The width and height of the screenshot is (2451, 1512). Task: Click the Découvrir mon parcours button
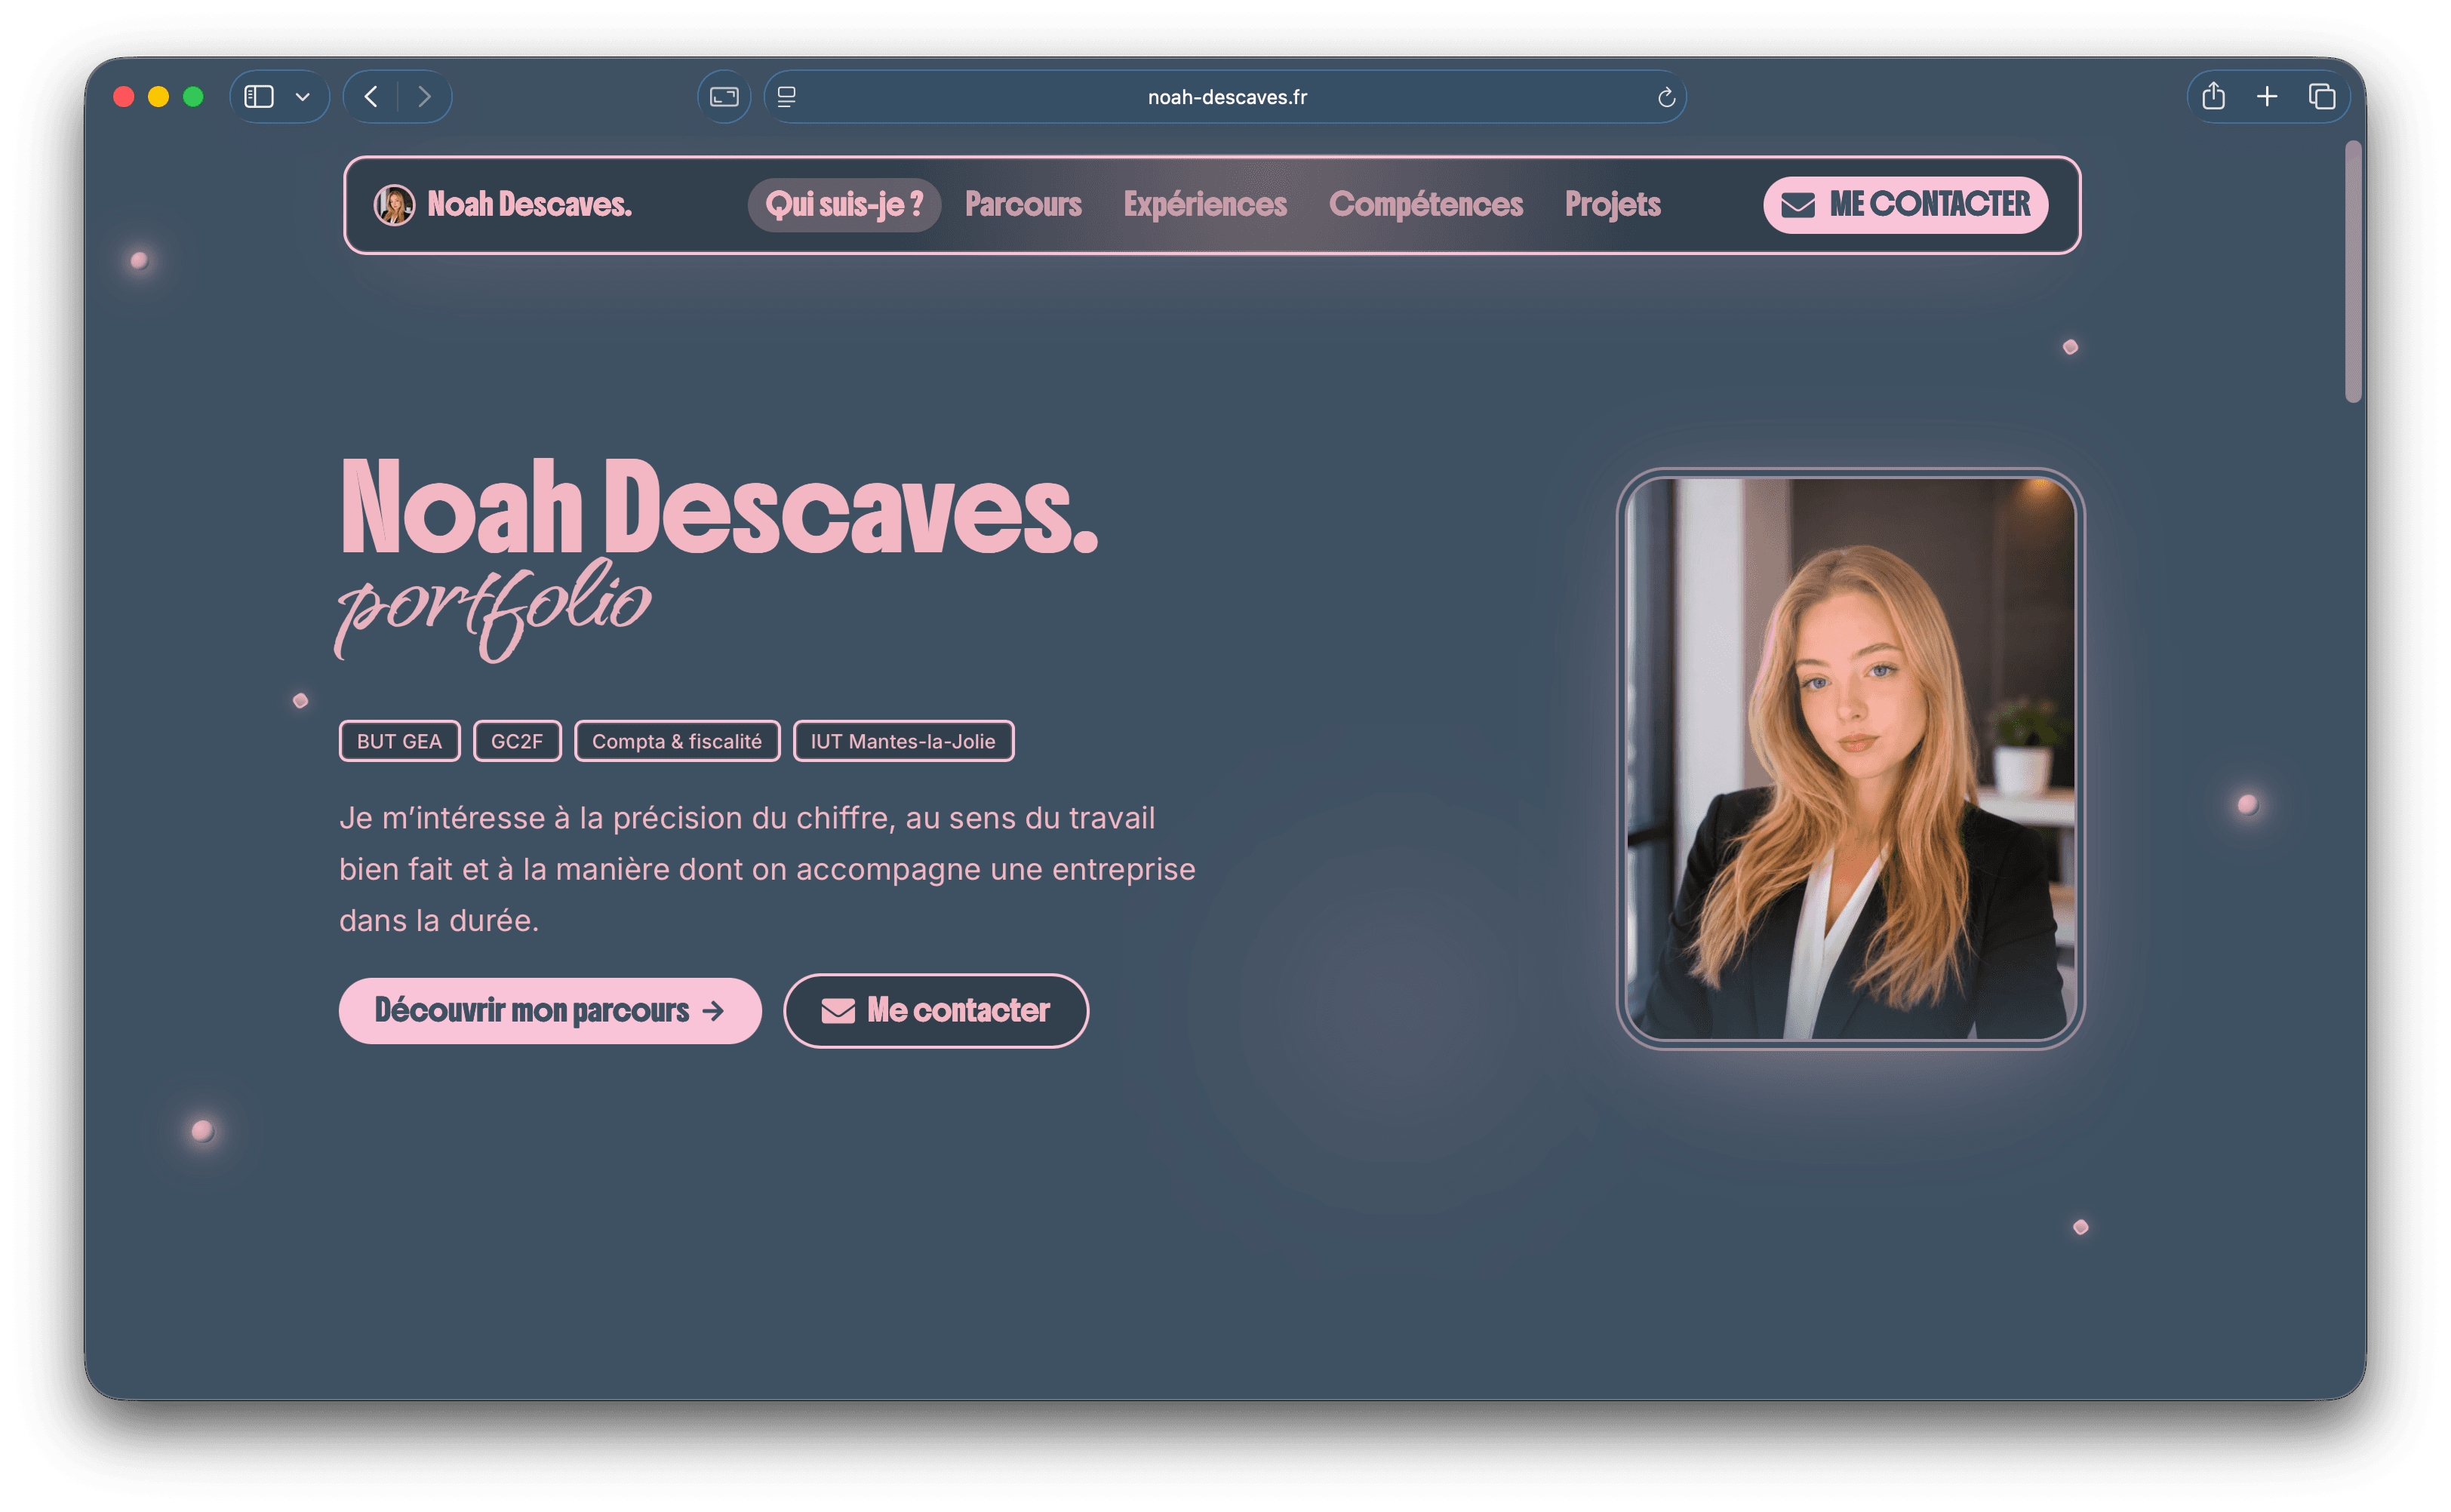pyautogui.click(x=550, y=1011)
